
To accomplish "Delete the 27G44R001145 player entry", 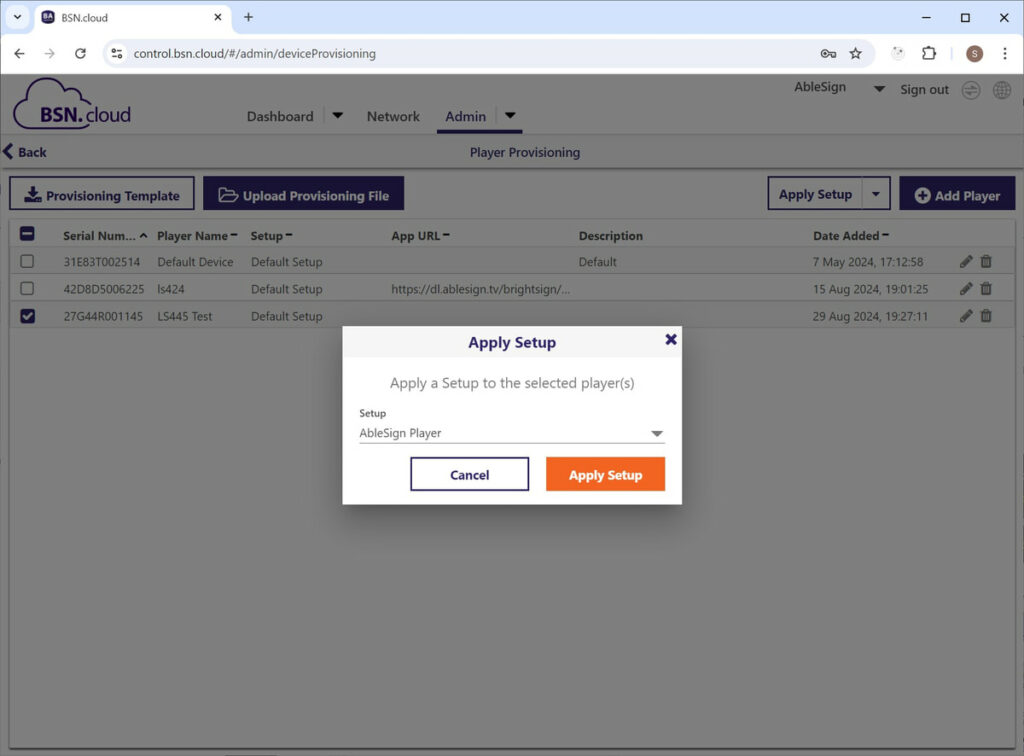I will point(987,315).
